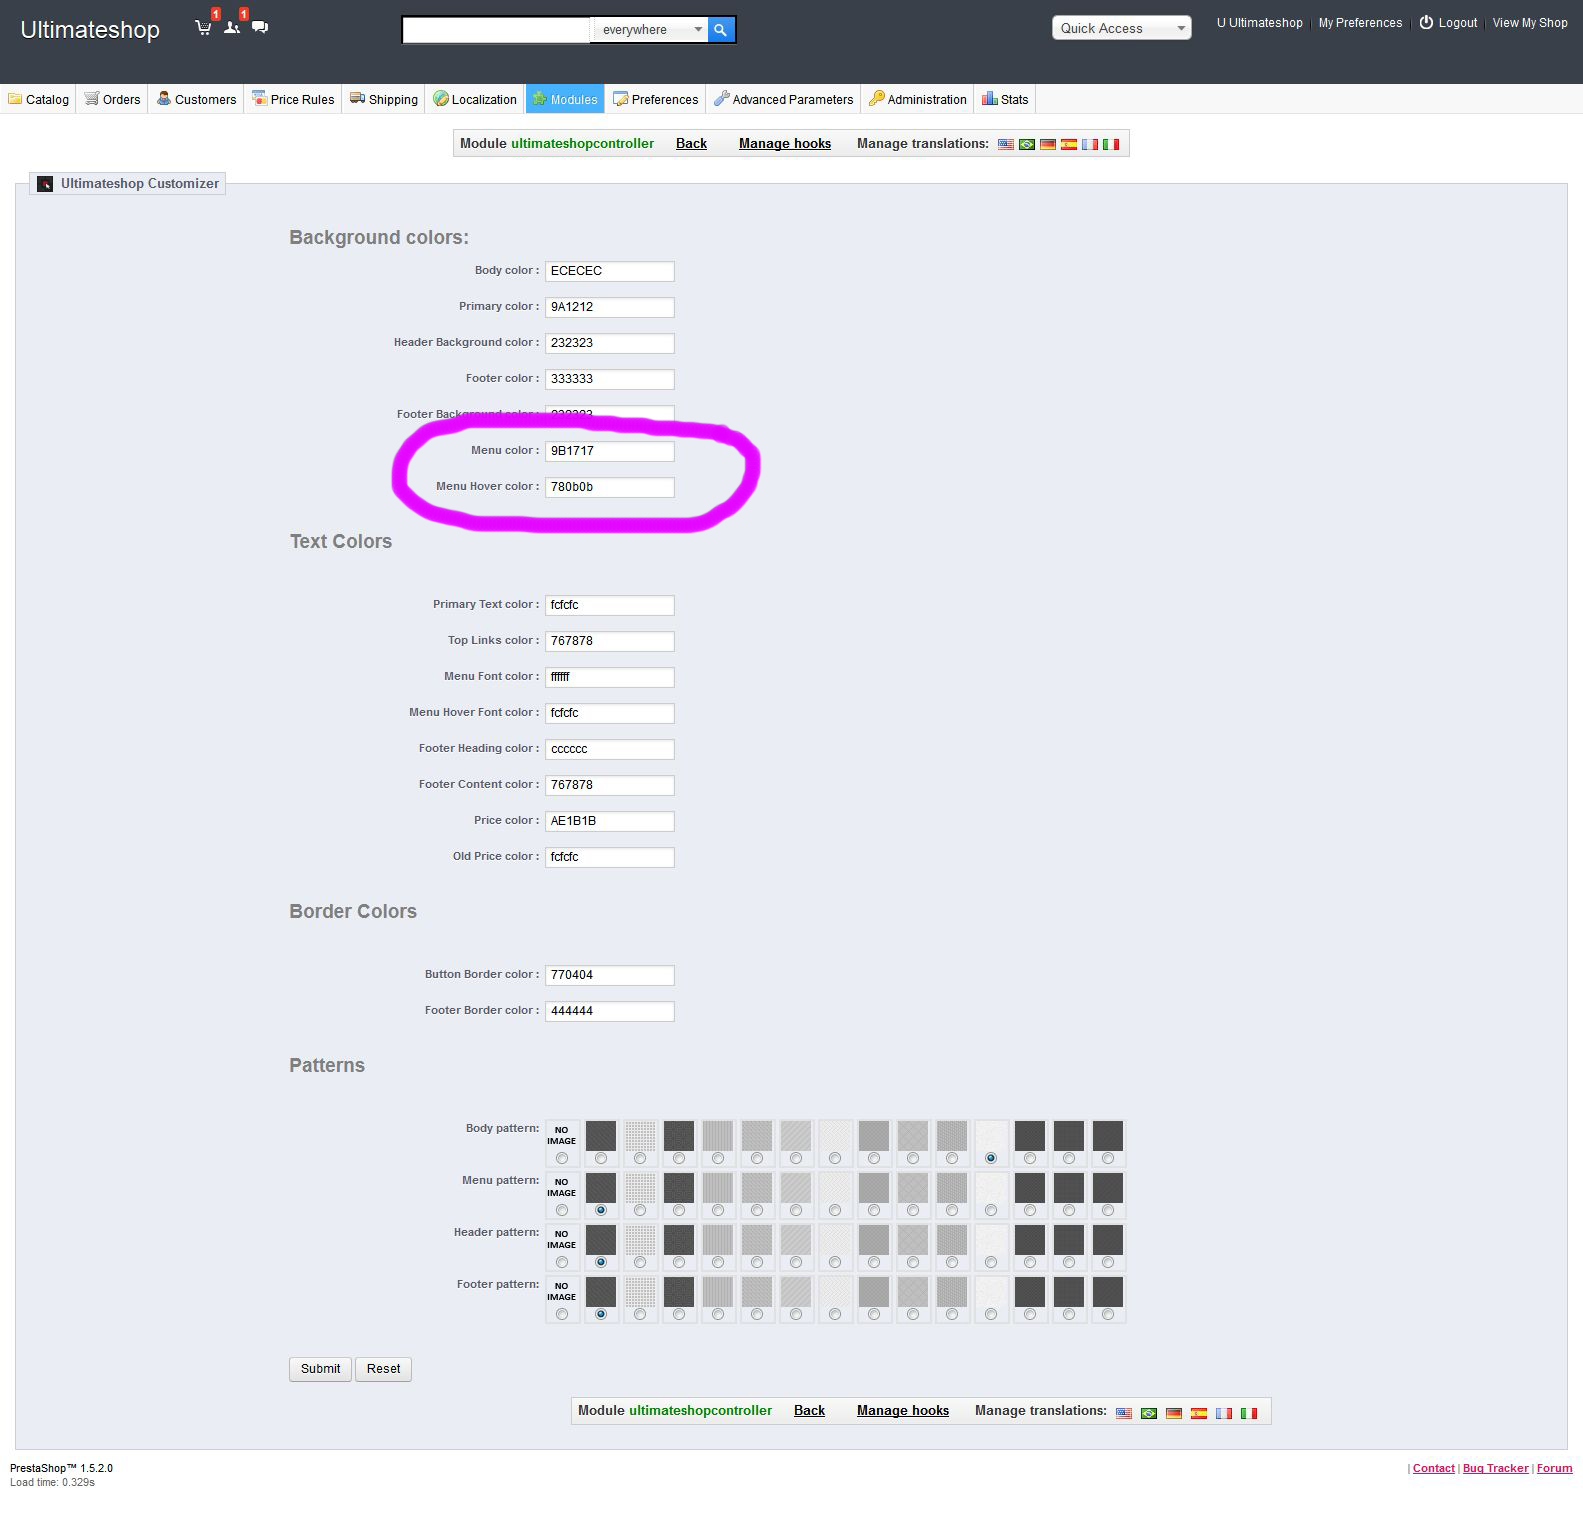The image size is (1583, 1525).
Task: Choose the US flag in bottom translations bar
Action: pyautogui.click(x=1124, y=1413)
